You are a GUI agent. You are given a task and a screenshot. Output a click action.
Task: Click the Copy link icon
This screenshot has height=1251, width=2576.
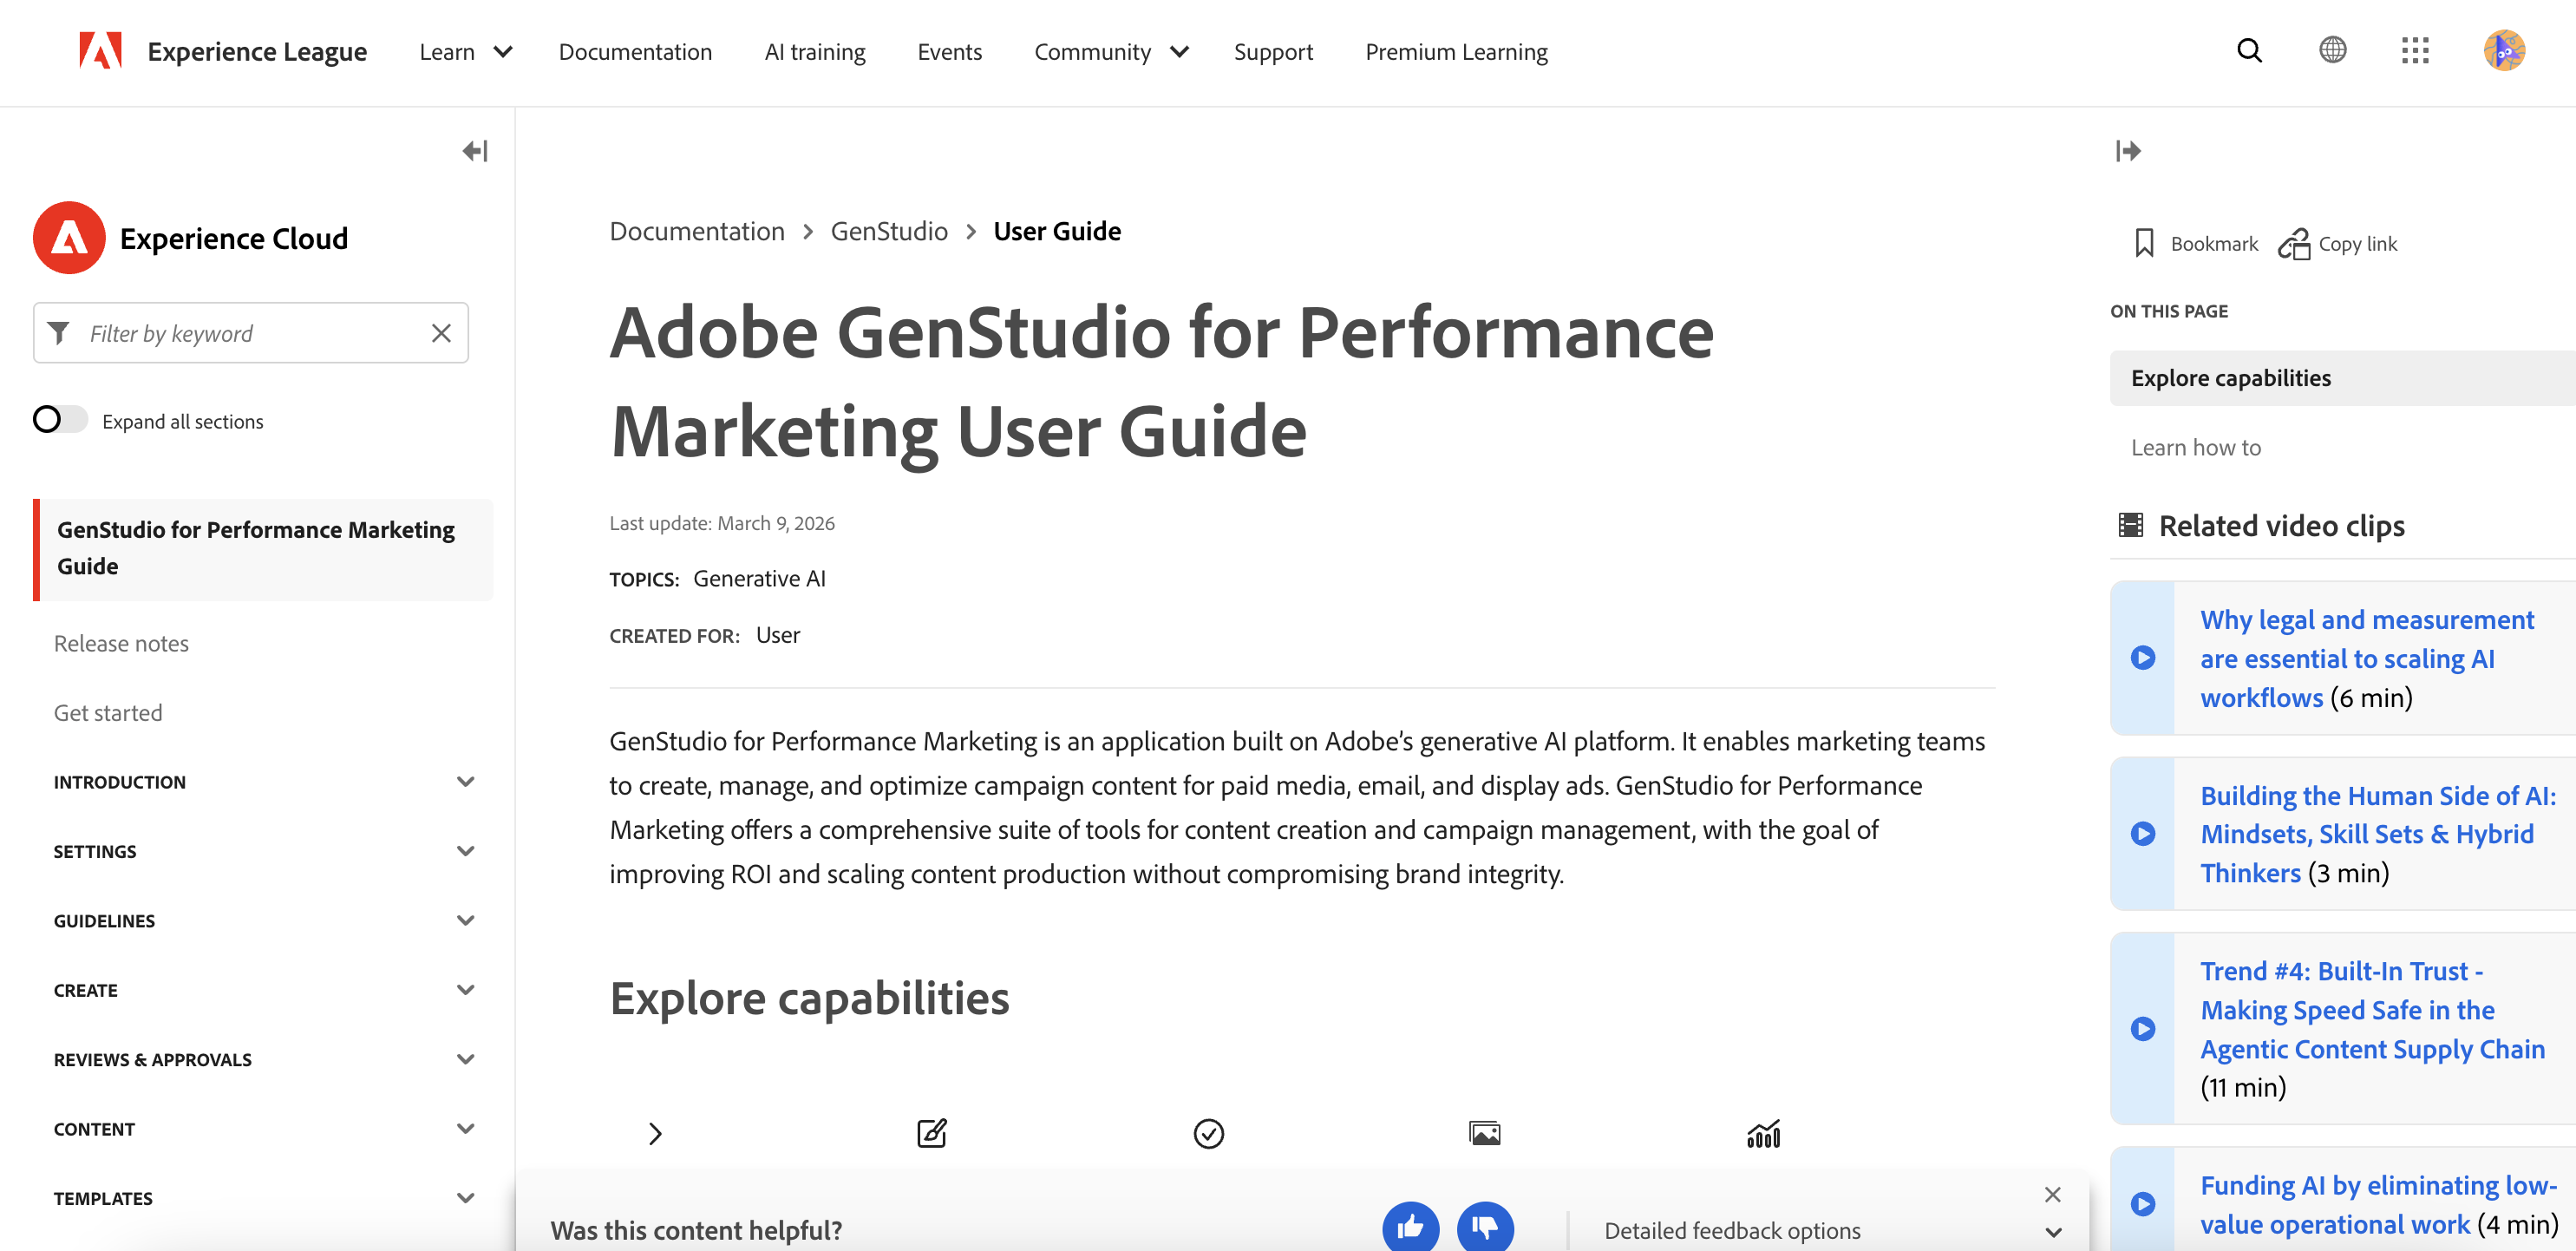[2293, 244]
